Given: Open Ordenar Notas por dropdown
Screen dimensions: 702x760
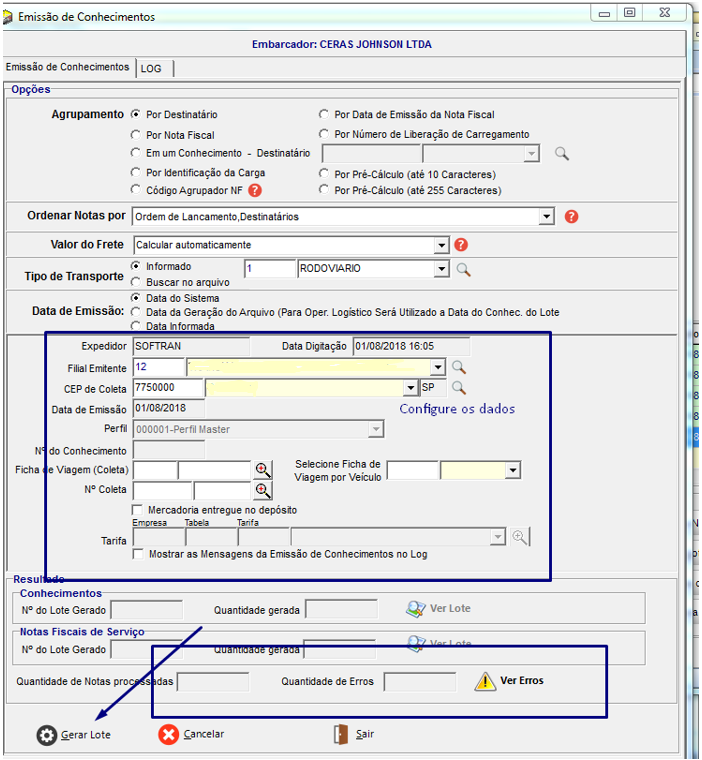Looking at the screenshot, I should pyautogui.click(x=546, y=216).
